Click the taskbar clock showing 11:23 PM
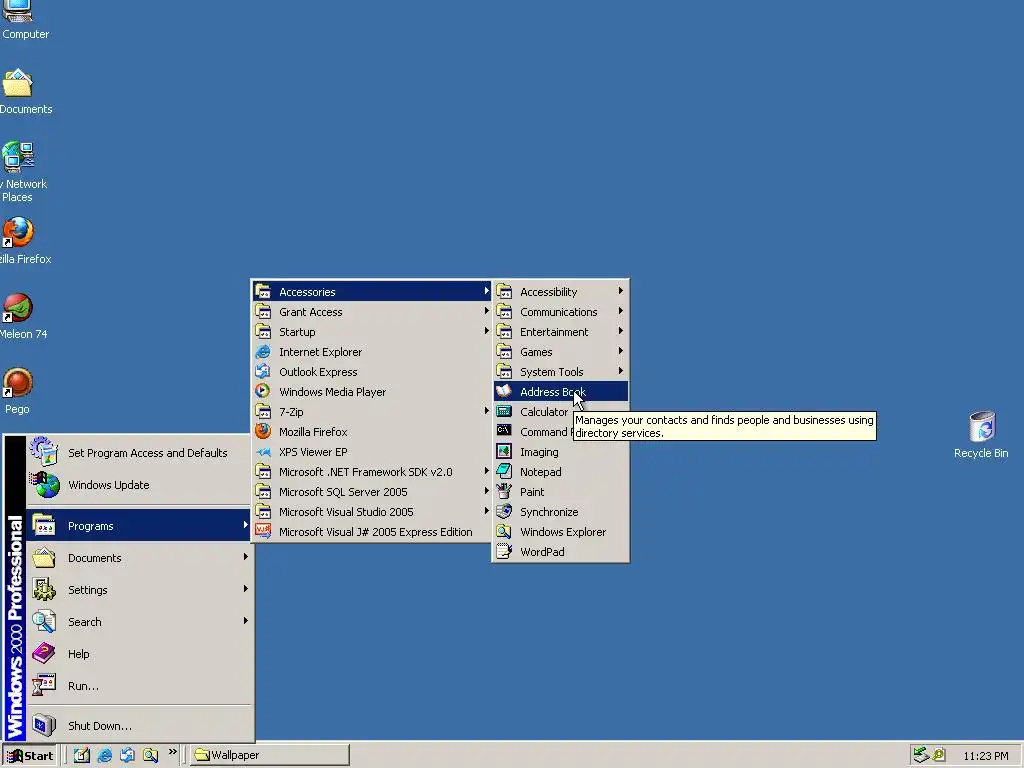 click(x=985, y=756)
